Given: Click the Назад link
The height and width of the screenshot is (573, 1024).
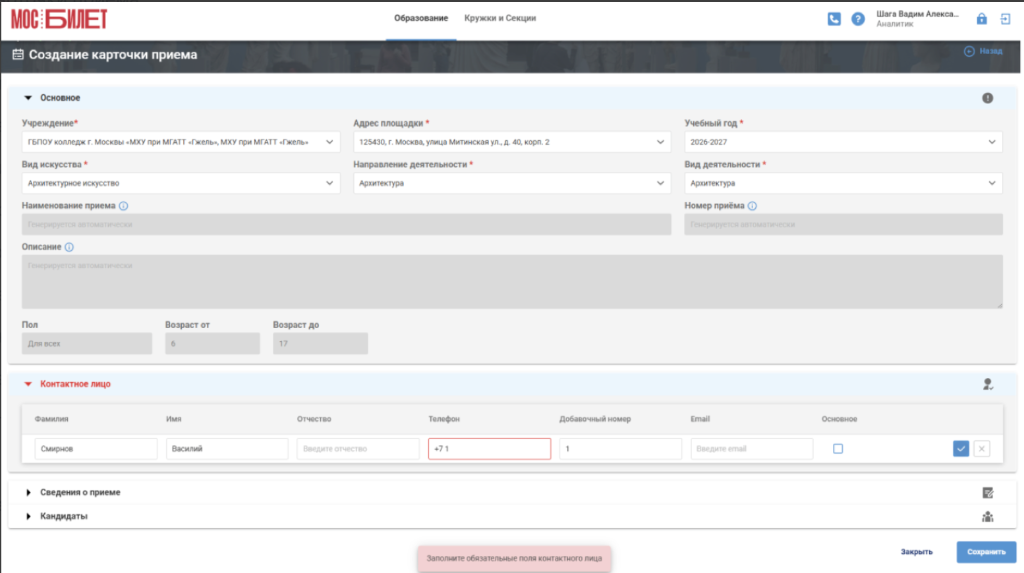Looking at the screenshot, I should point(983,51).
